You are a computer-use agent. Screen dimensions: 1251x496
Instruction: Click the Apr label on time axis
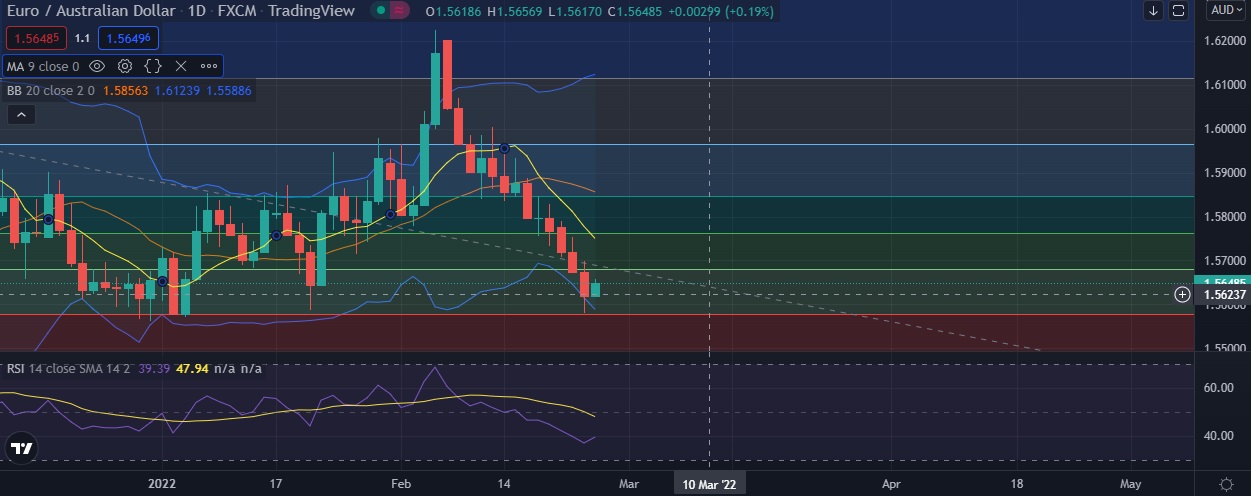tap(891, 483)
